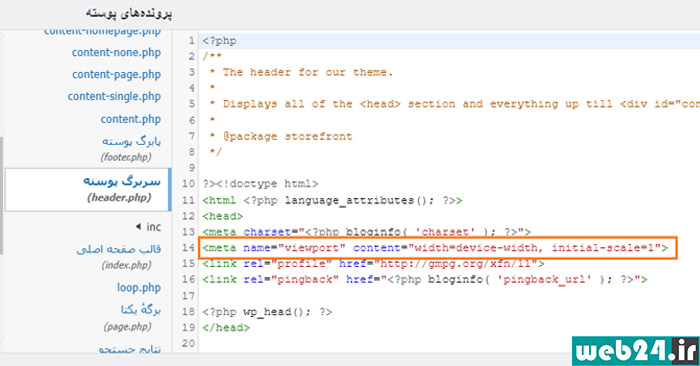This screenshot has width=700, height=366.
Task: Click the opening <head> tag line
Action: tap(222, 216)
